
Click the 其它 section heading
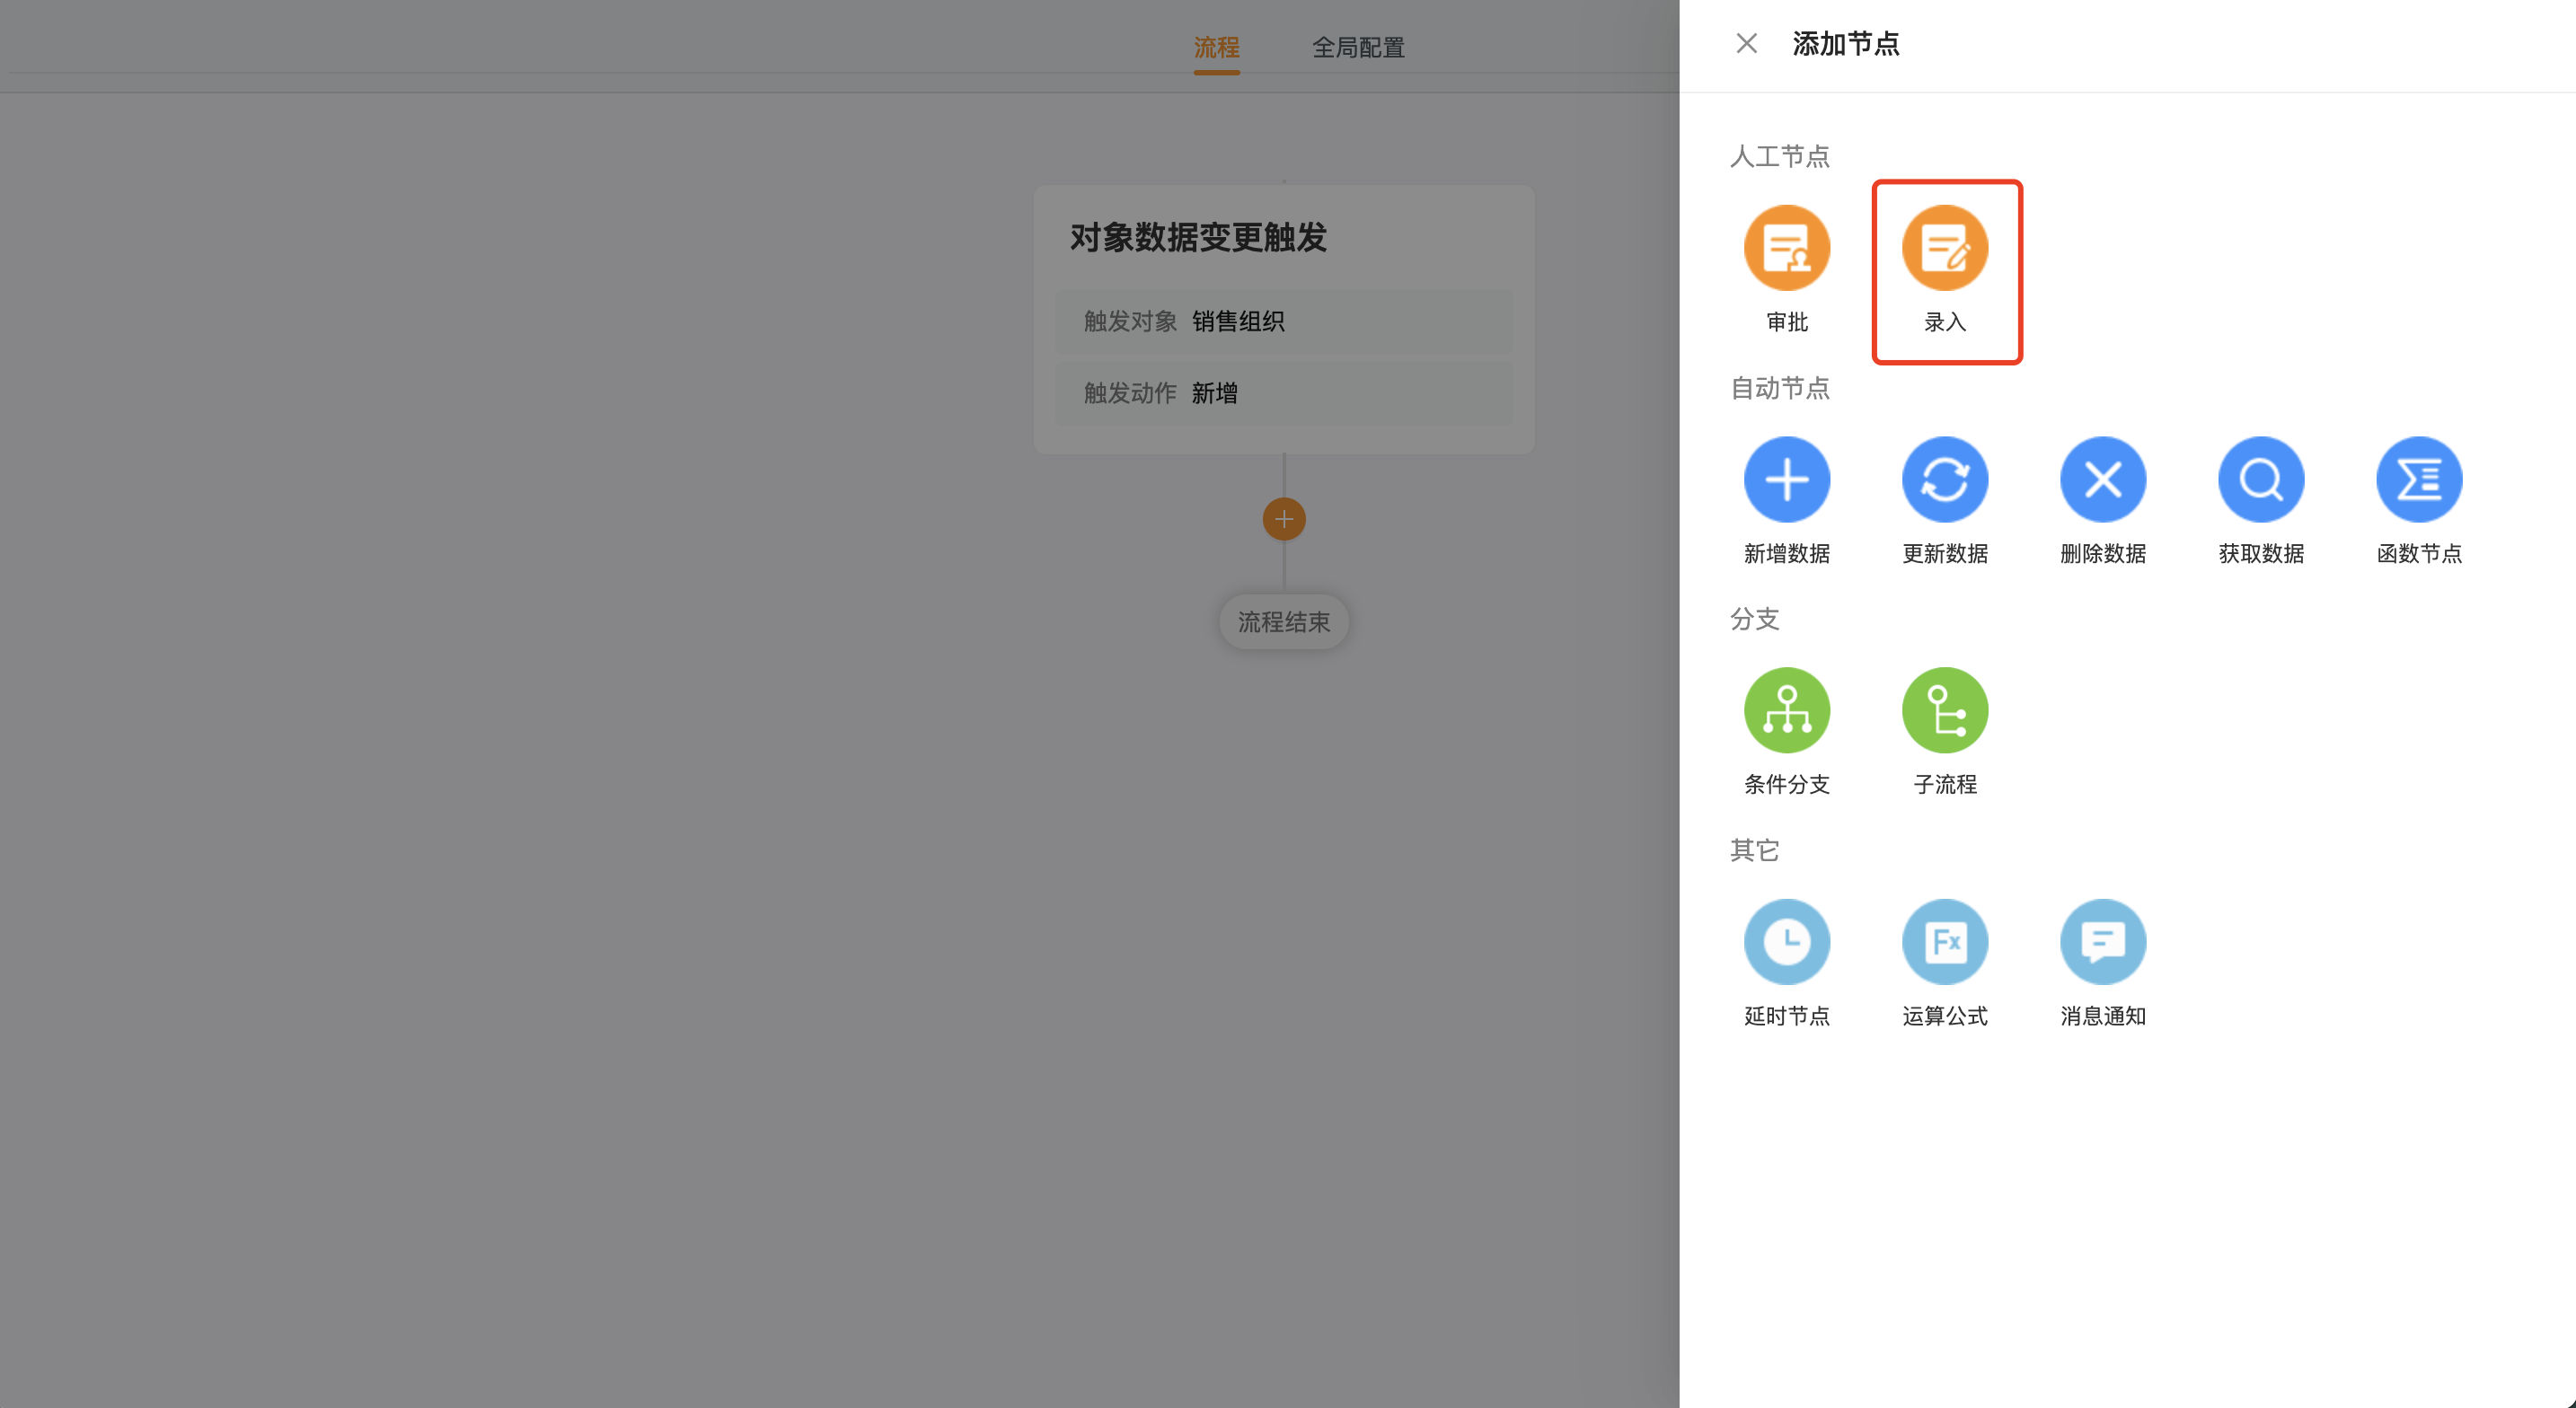point(1754,850)
